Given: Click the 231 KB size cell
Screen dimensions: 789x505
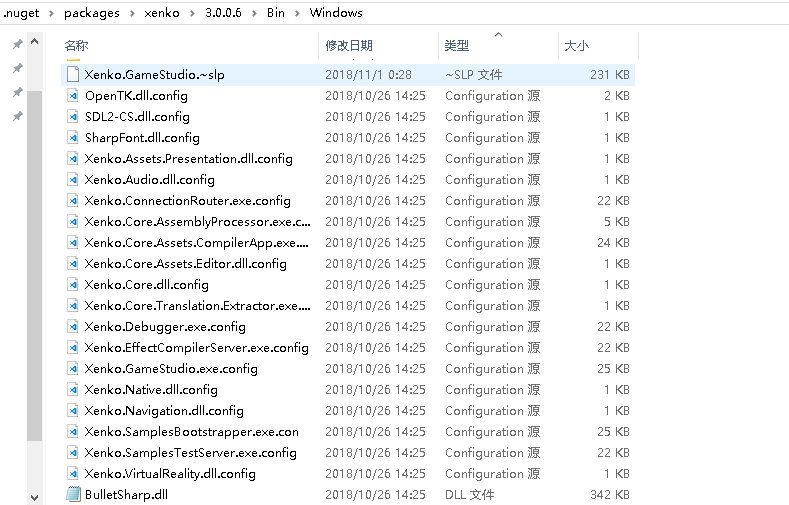Looking at the screenshot, I should 610,75.
